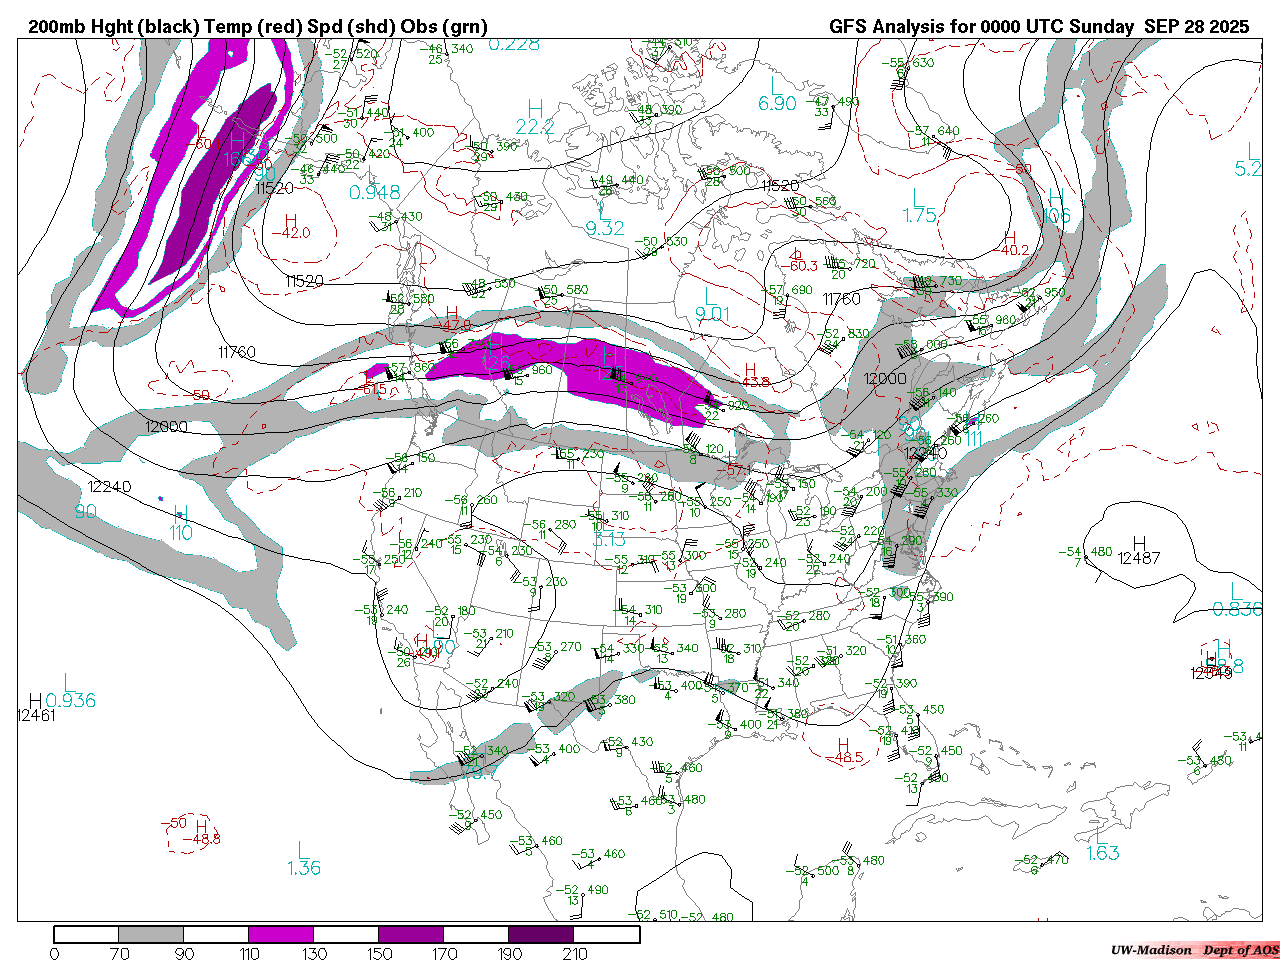Image resolution: width=1280 pixels, height=960 pixels.
Task: Select the L 9.32 low marker
Action: coord(604,219)
